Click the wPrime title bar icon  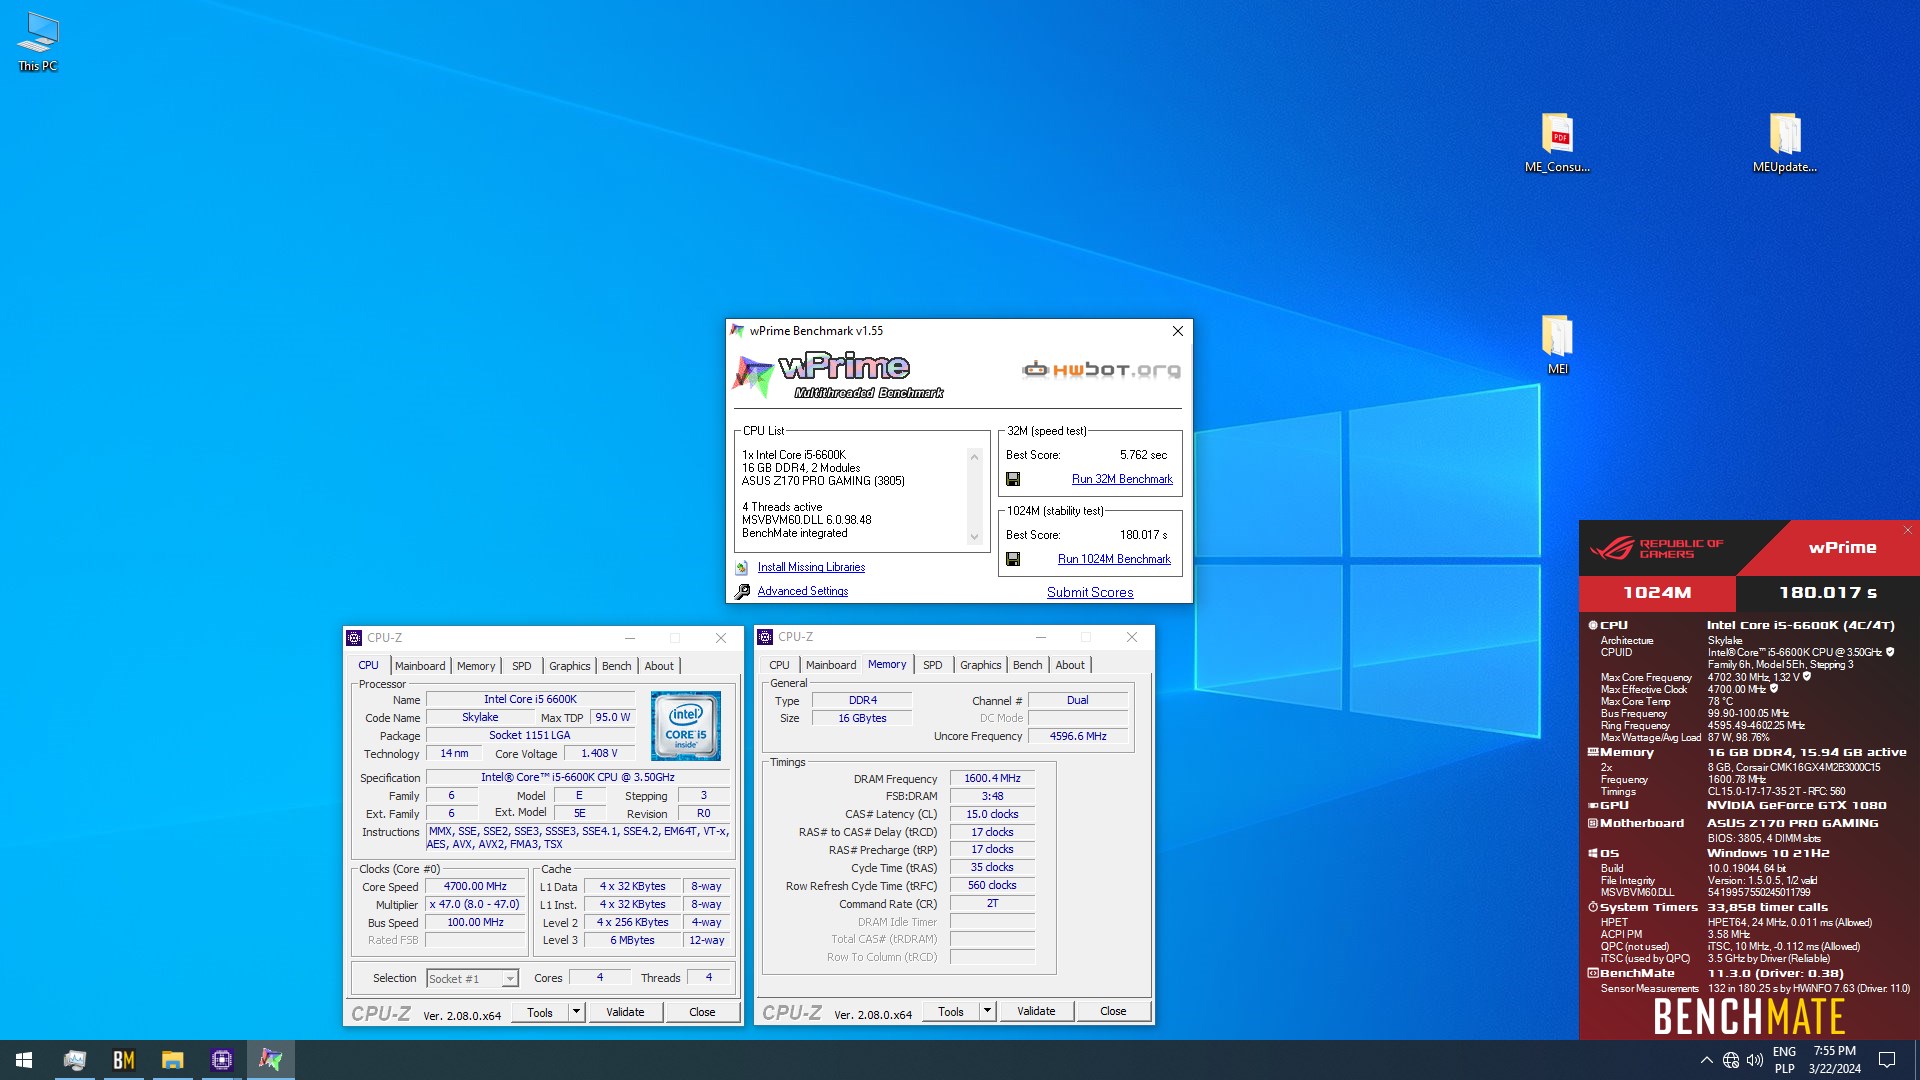click(738, 331)
